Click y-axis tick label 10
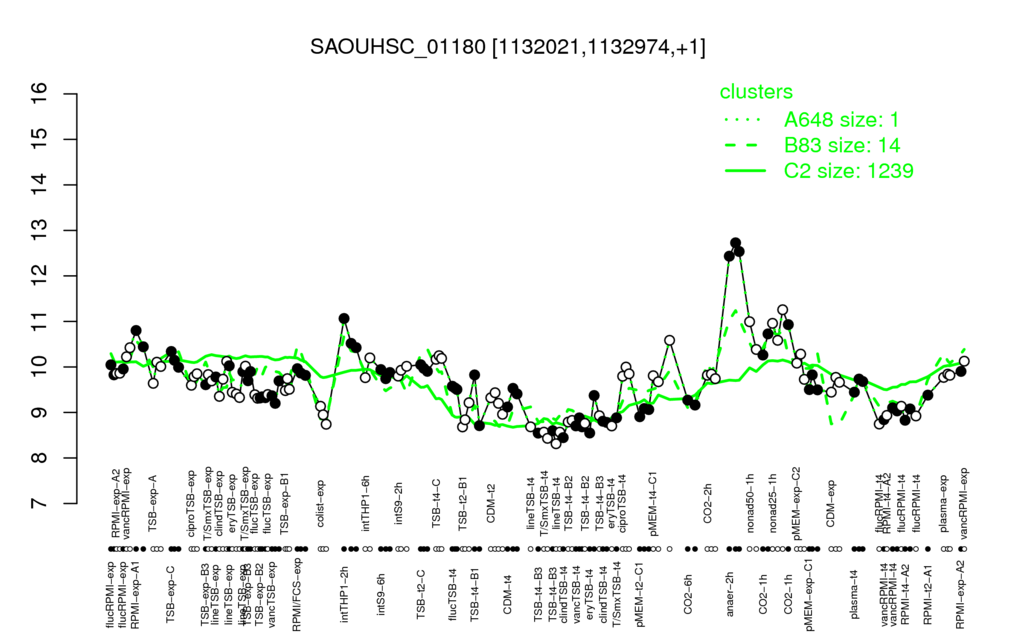Viewport: 1024px width, 640px height. (x=39, y=367)
